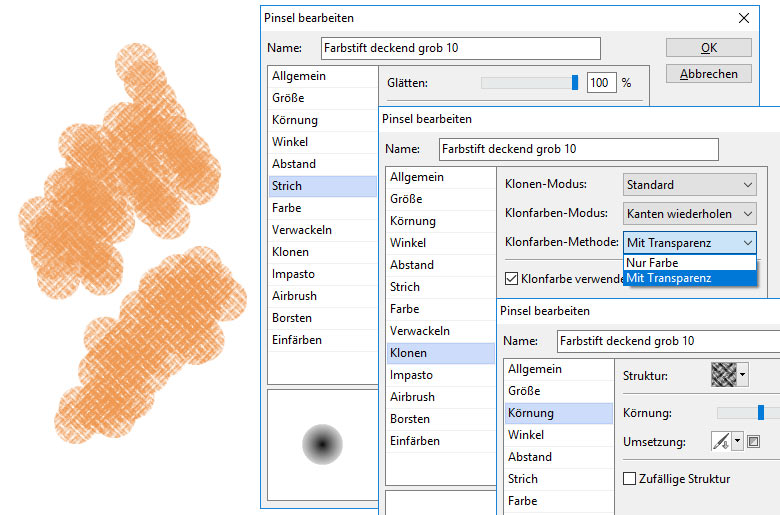
Task: Click the Struktur texture thumbnail
Action: (724, 374)
